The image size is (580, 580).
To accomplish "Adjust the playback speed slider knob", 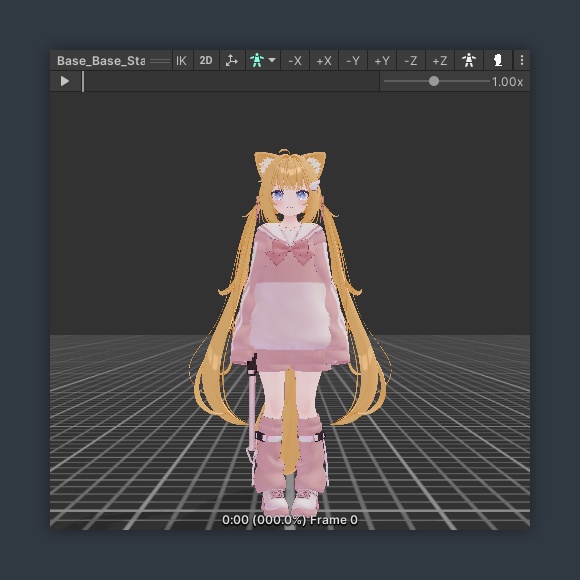I will [x=434, y=81].
